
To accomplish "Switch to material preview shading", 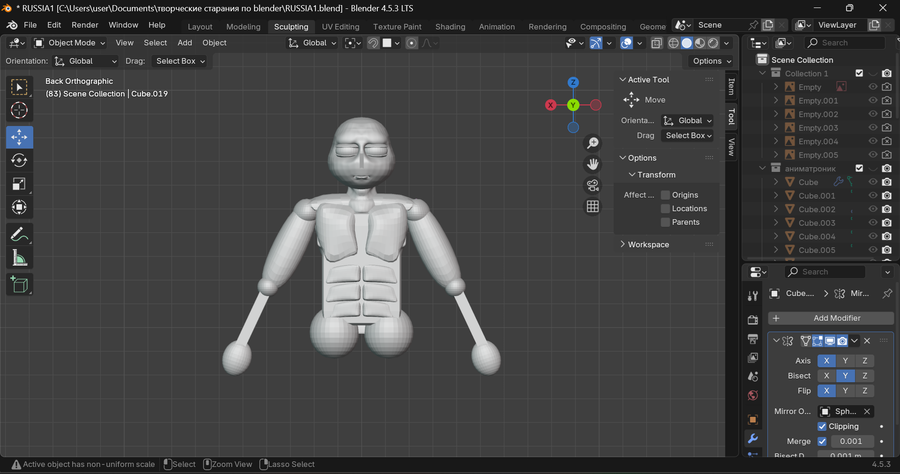I will coord(700,43).
